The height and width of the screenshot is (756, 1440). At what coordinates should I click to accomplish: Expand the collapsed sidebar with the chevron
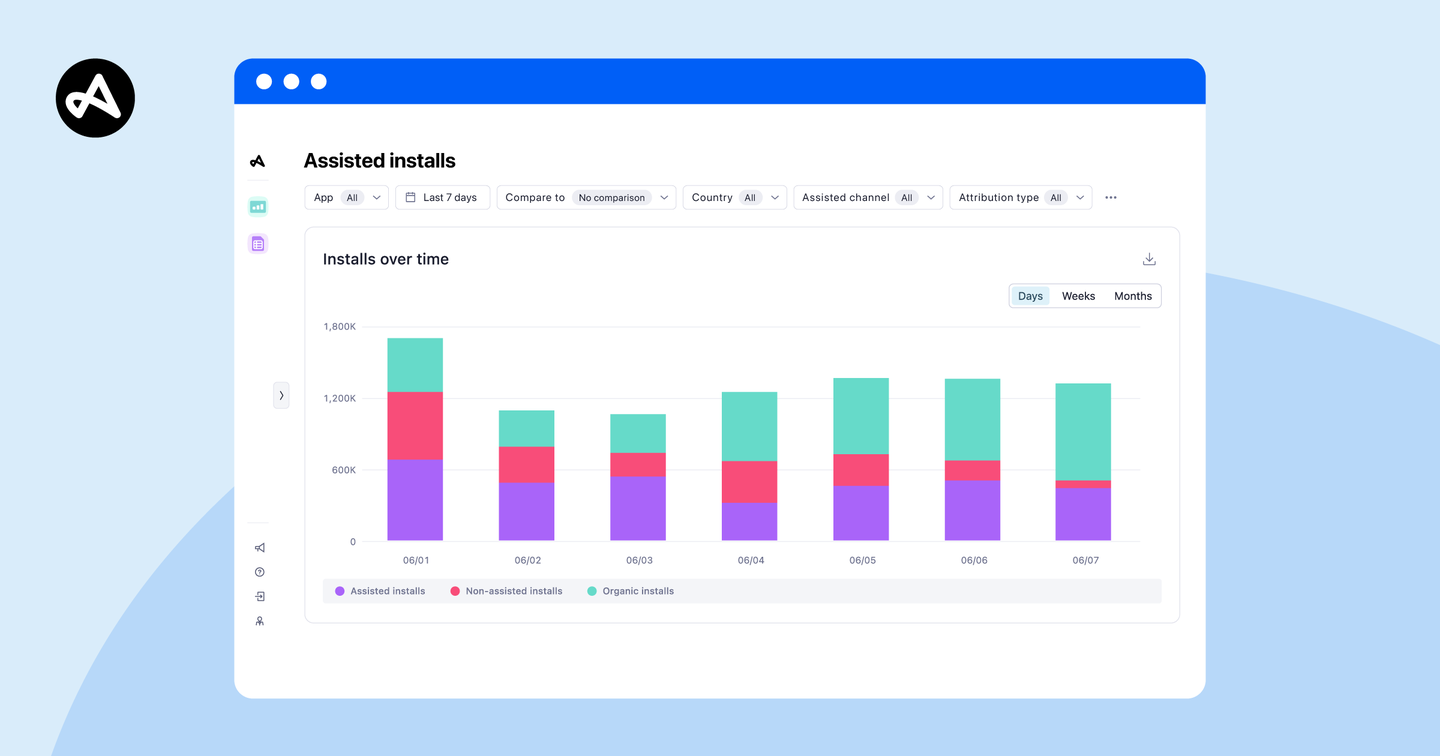[x=281, y=395]
